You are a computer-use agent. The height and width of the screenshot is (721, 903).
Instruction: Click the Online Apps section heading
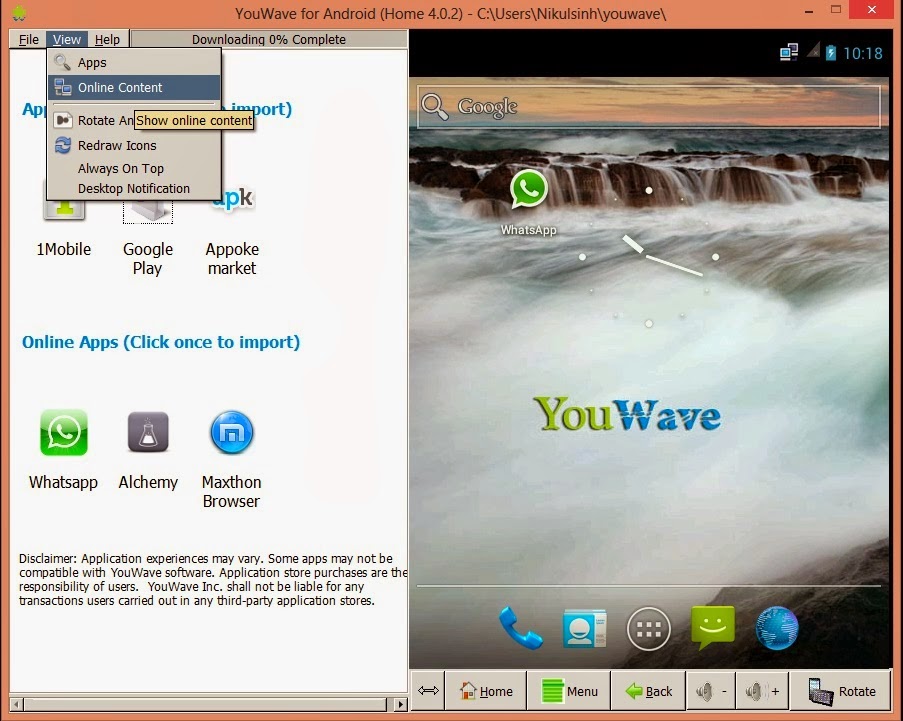161,342
